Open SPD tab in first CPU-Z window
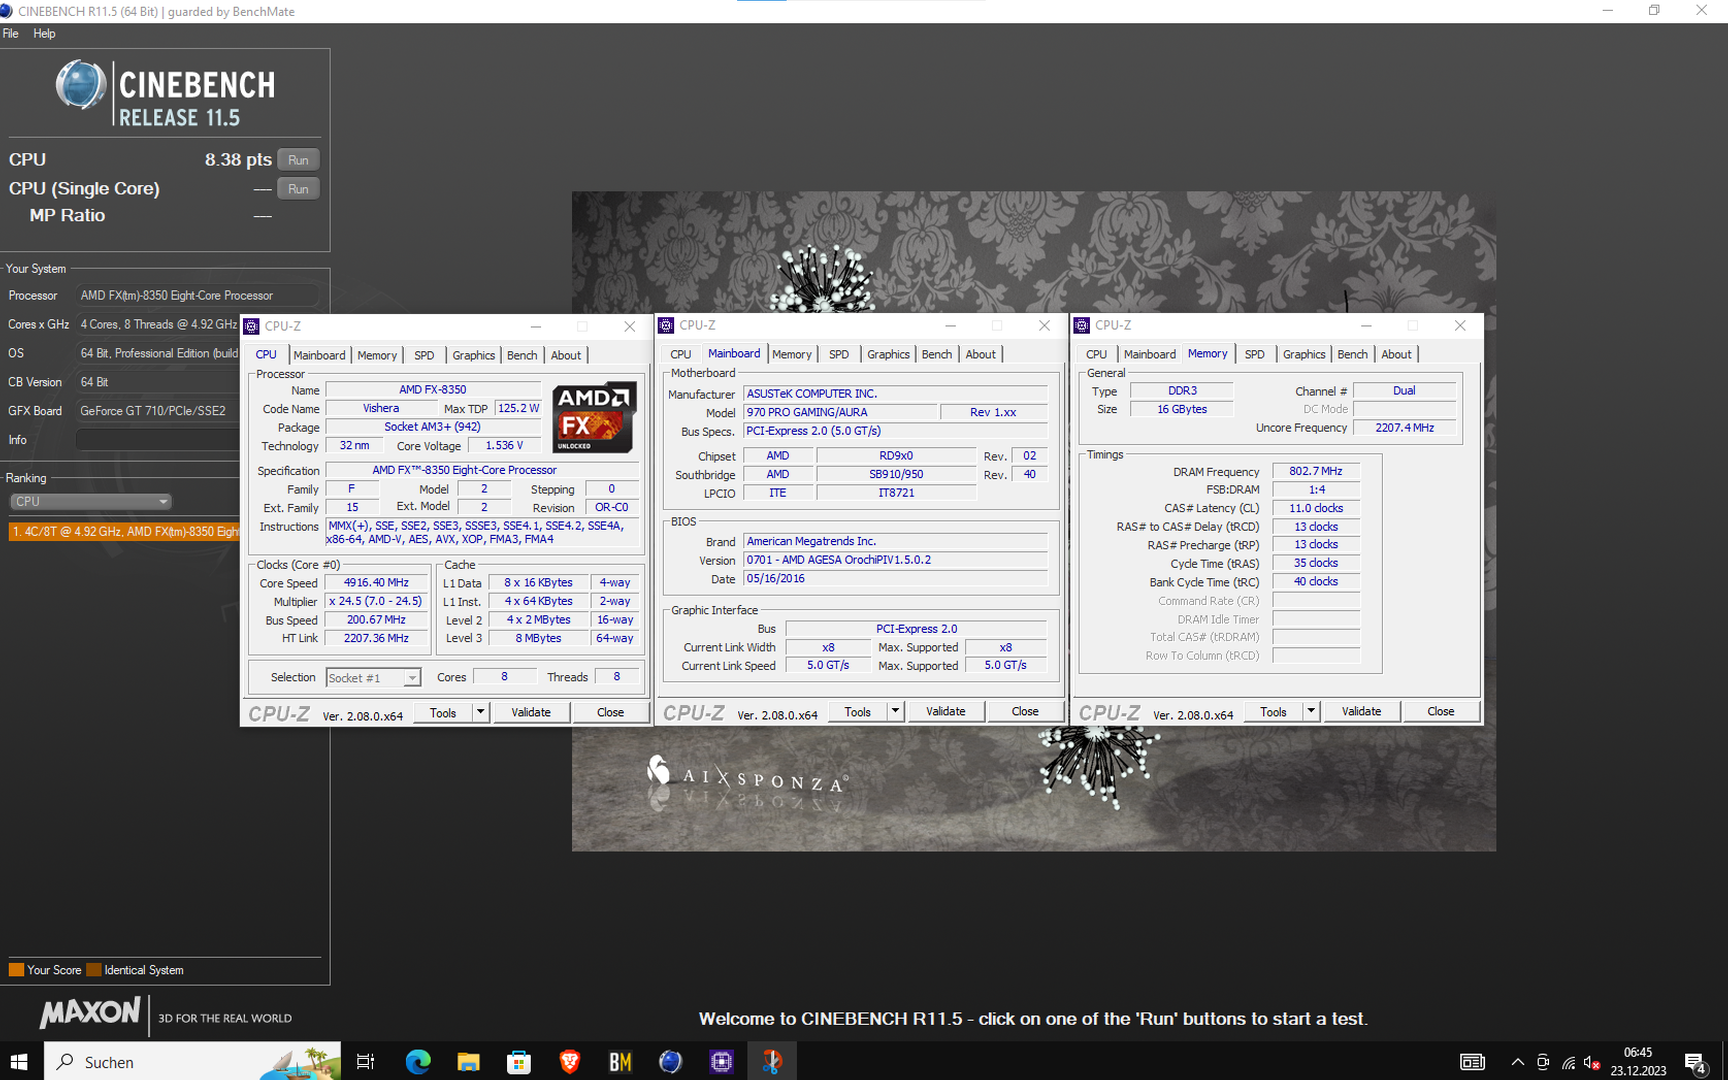The height and width of the screenshot is (1080, 1728). tap(424, 355)
